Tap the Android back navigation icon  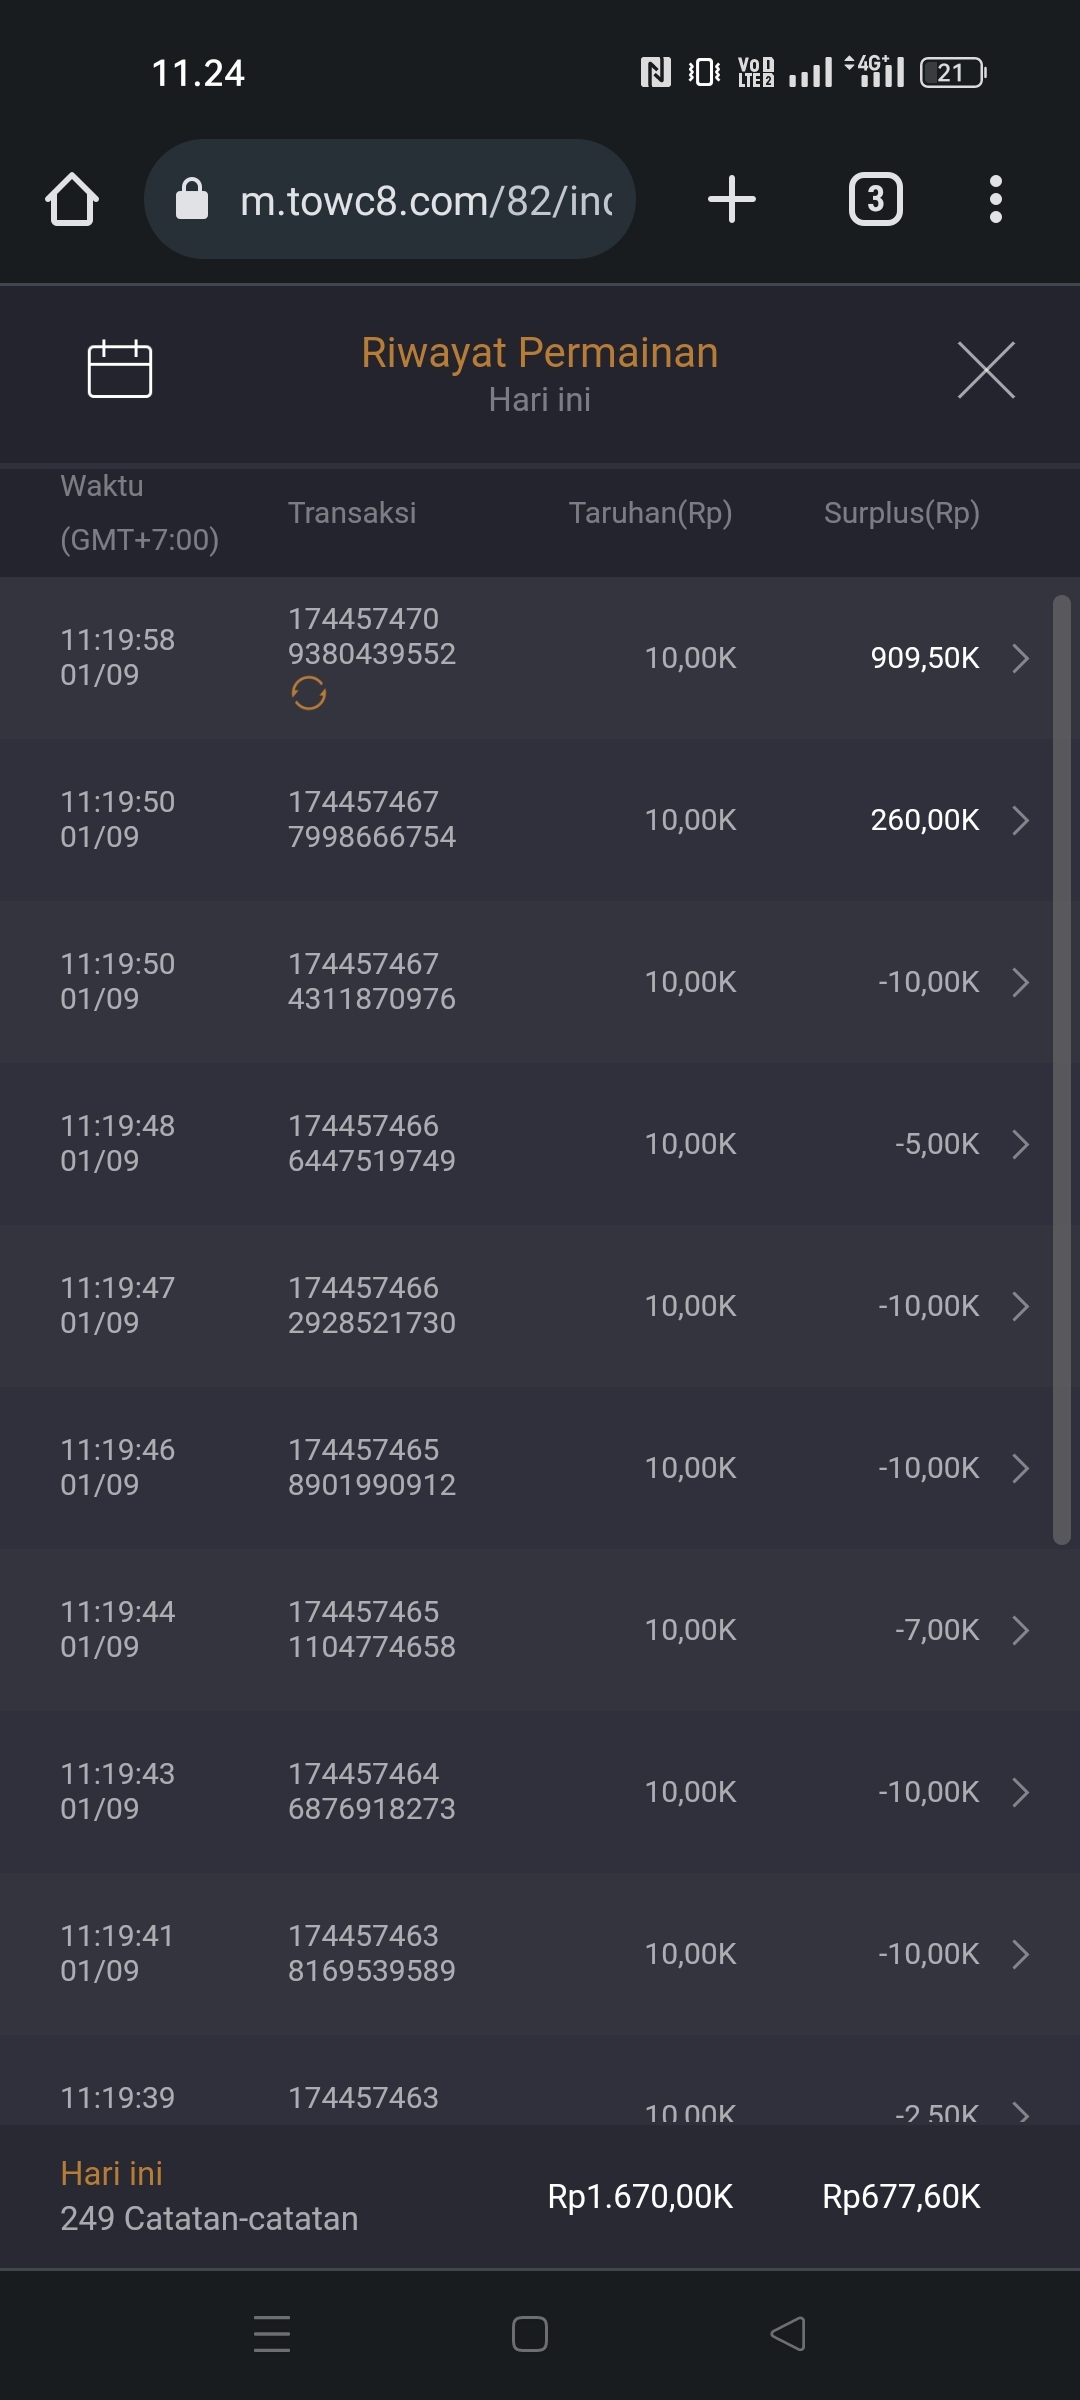(x=788, y=2334)
